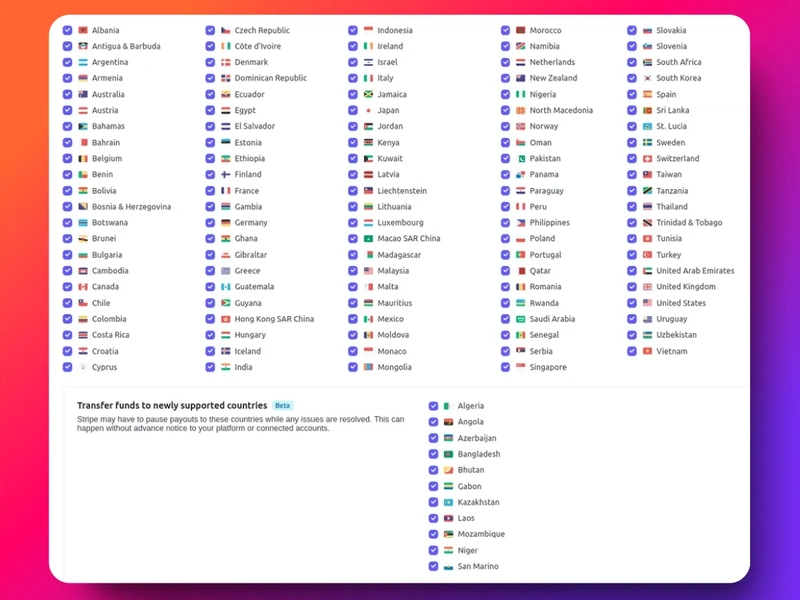800x600 pixels.
Task: Click the Kazakhstan flag icon
Action: point(448,503)
